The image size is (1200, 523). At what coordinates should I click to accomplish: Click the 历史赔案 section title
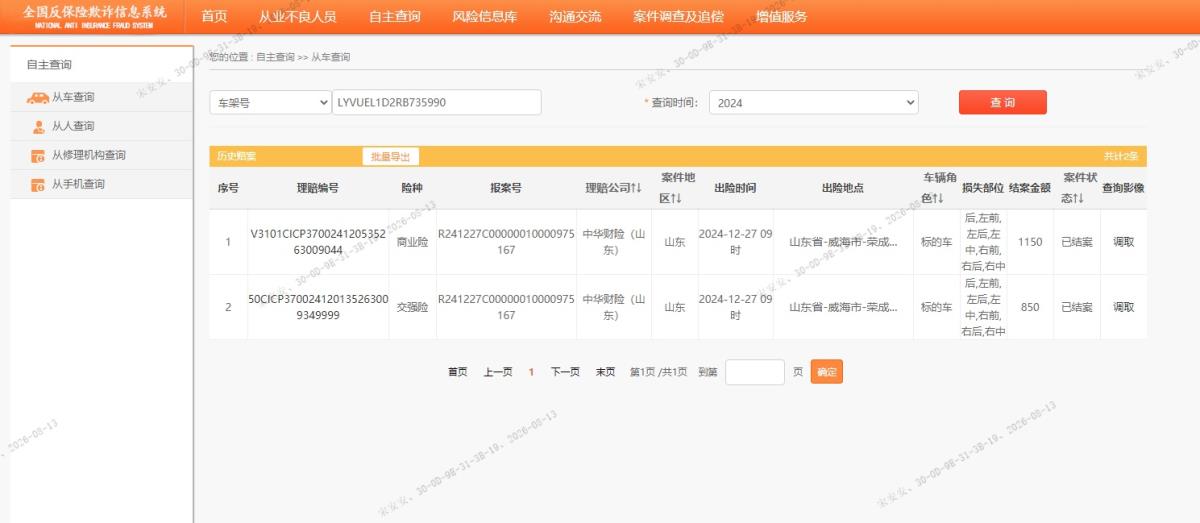tap(236, 156)
